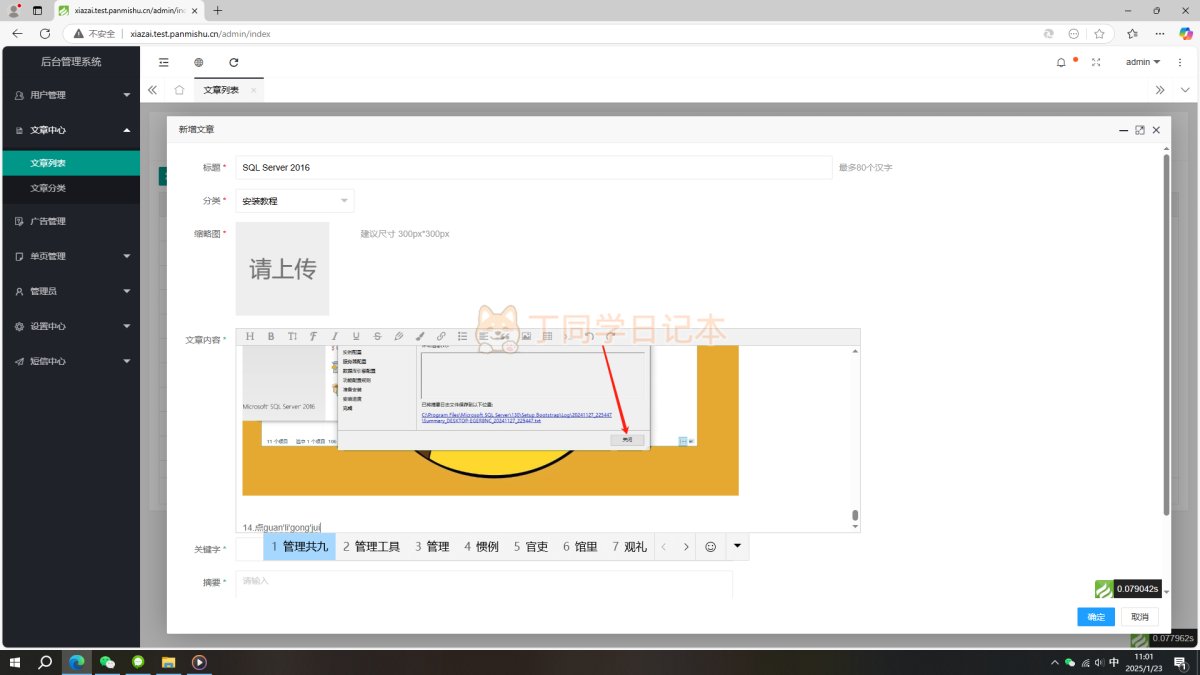Insert an image via the editor toolbar

tap(526, 336)
